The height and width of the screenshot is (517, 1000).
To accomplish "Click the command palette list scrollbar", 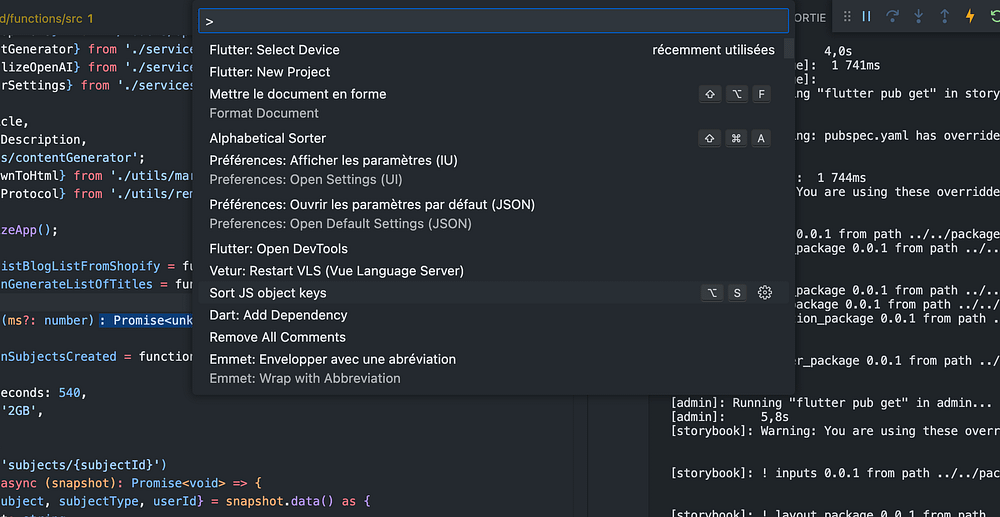I will (x=789, y=48).
